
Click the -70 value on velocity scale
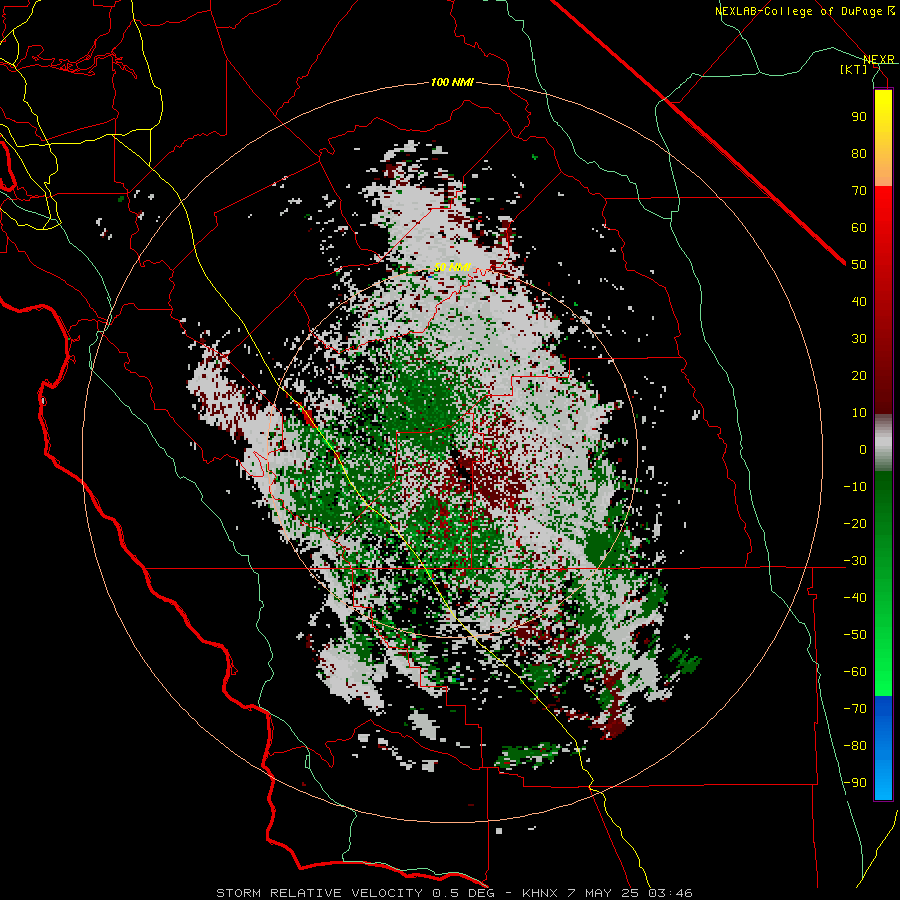click(x=855, y=709)
